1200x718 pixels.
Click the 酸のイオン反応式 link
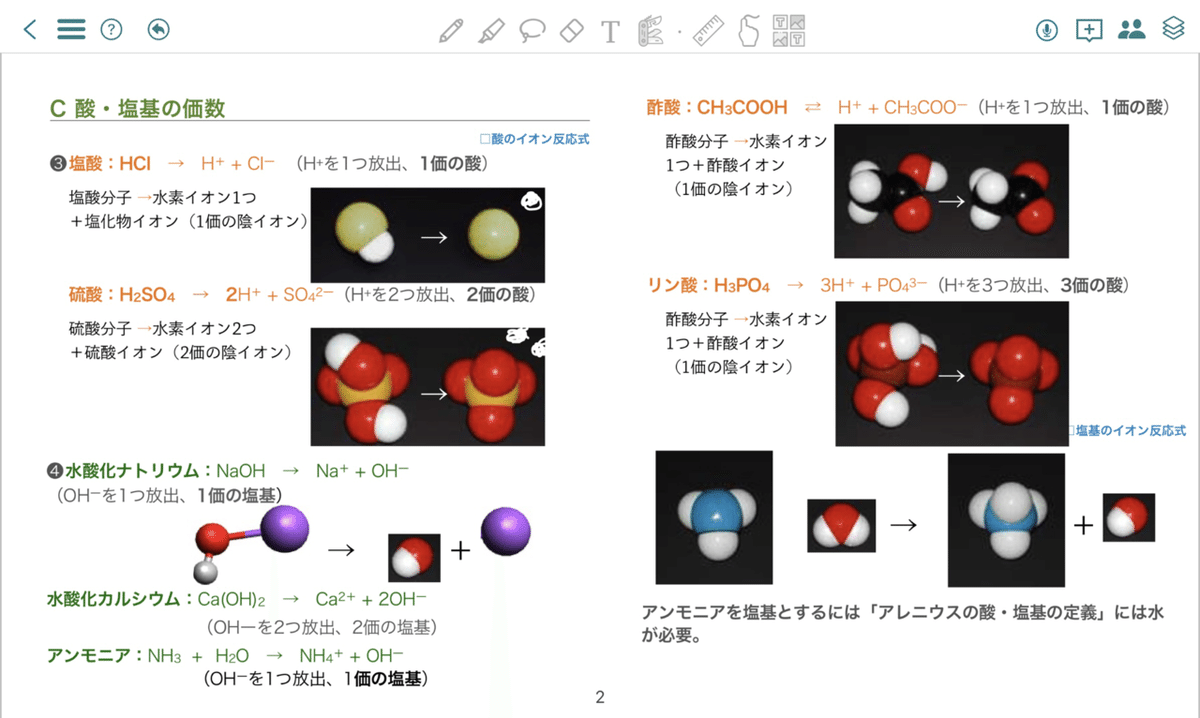[535, 139]
